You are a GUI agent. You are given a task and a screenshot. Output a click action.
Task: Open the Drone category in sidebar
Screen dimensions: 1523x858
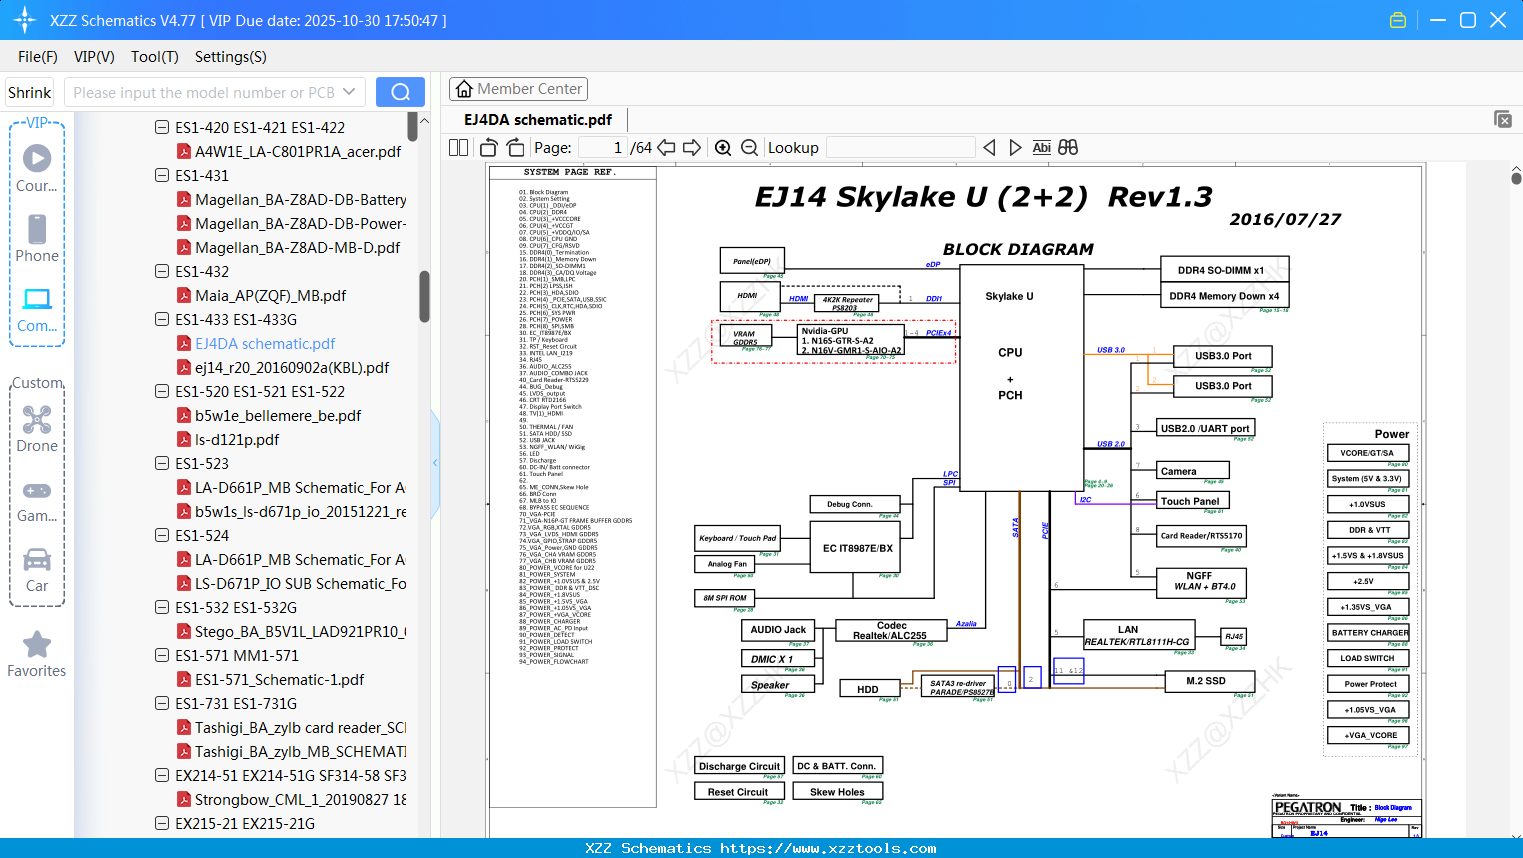[37, 429]
